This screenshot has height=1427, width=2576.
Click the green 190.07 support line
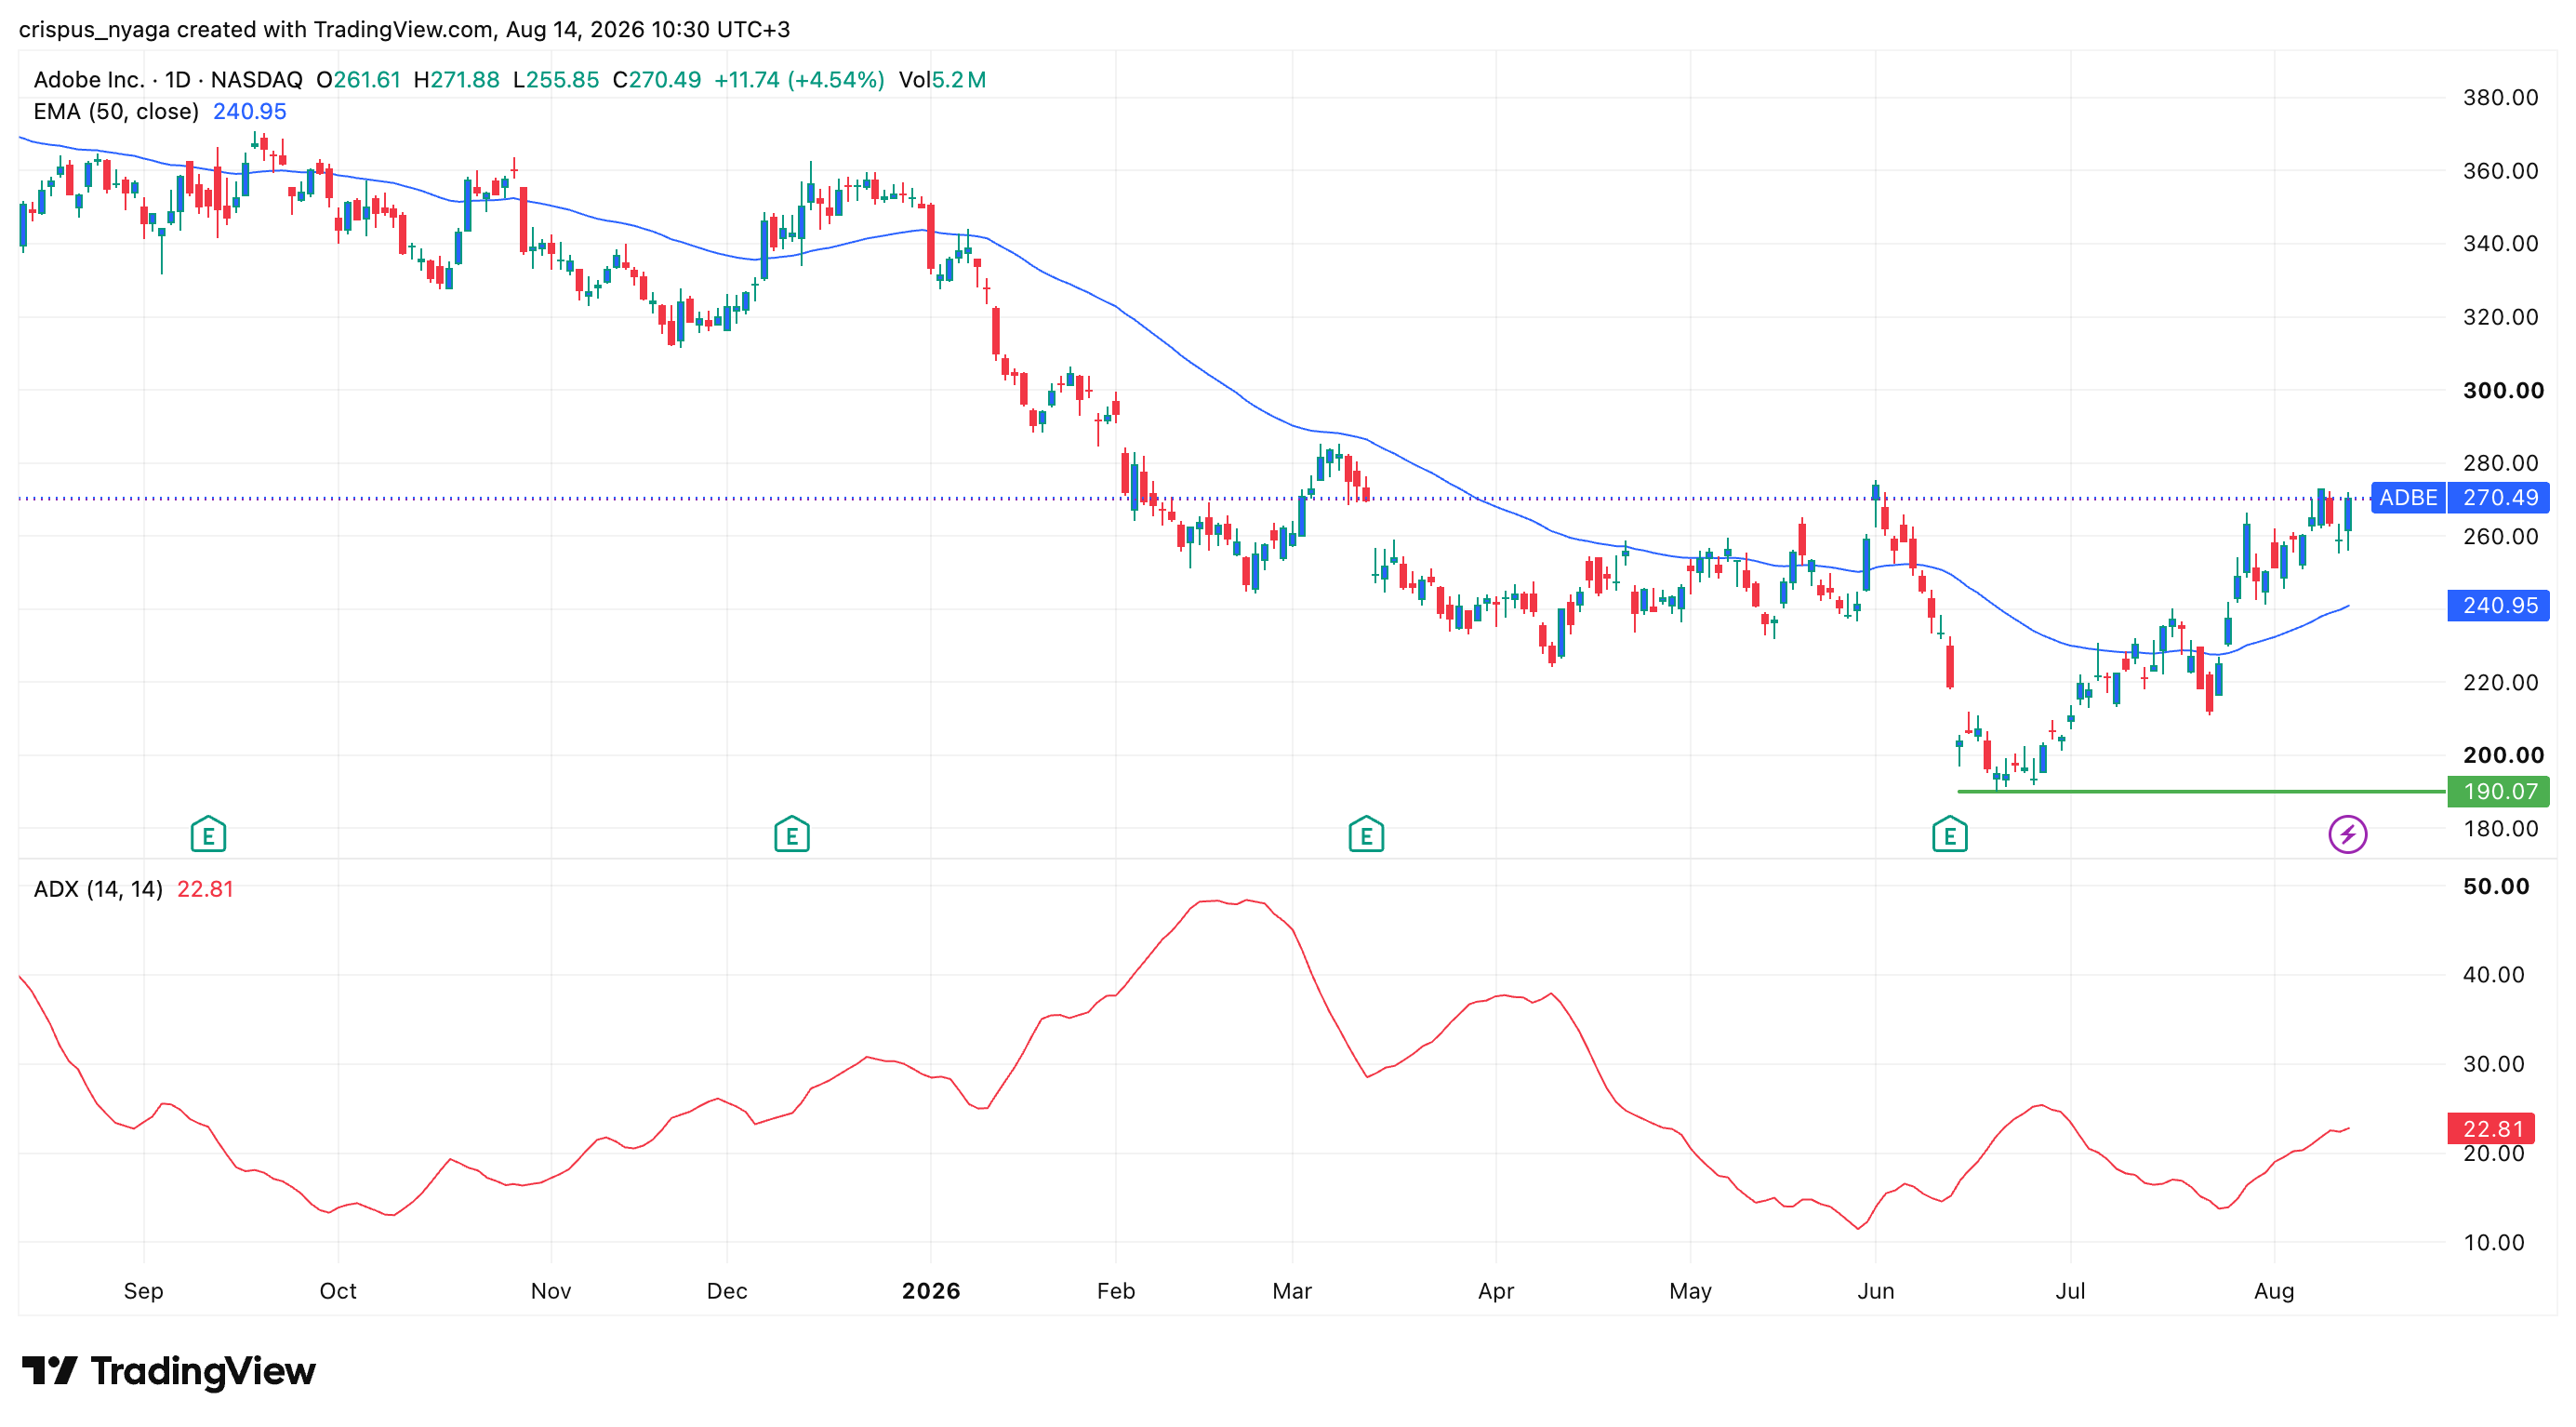(x=2200, y=791)
